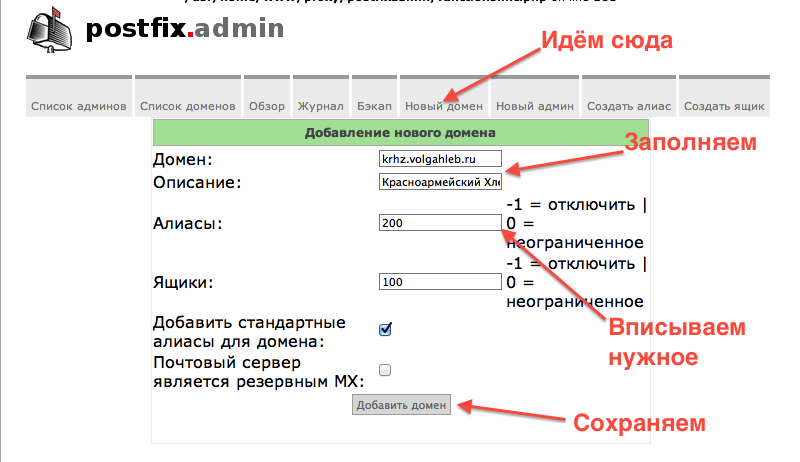Open the Список доменов menu tab

(x=188, y=106)
